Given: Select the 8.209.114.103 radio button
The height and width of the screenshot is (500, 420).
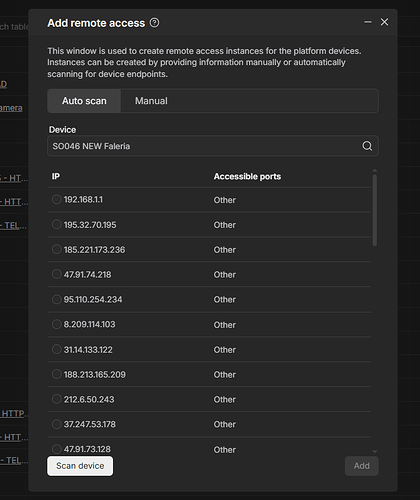Looking at the screenshot, I should point(57,324).
